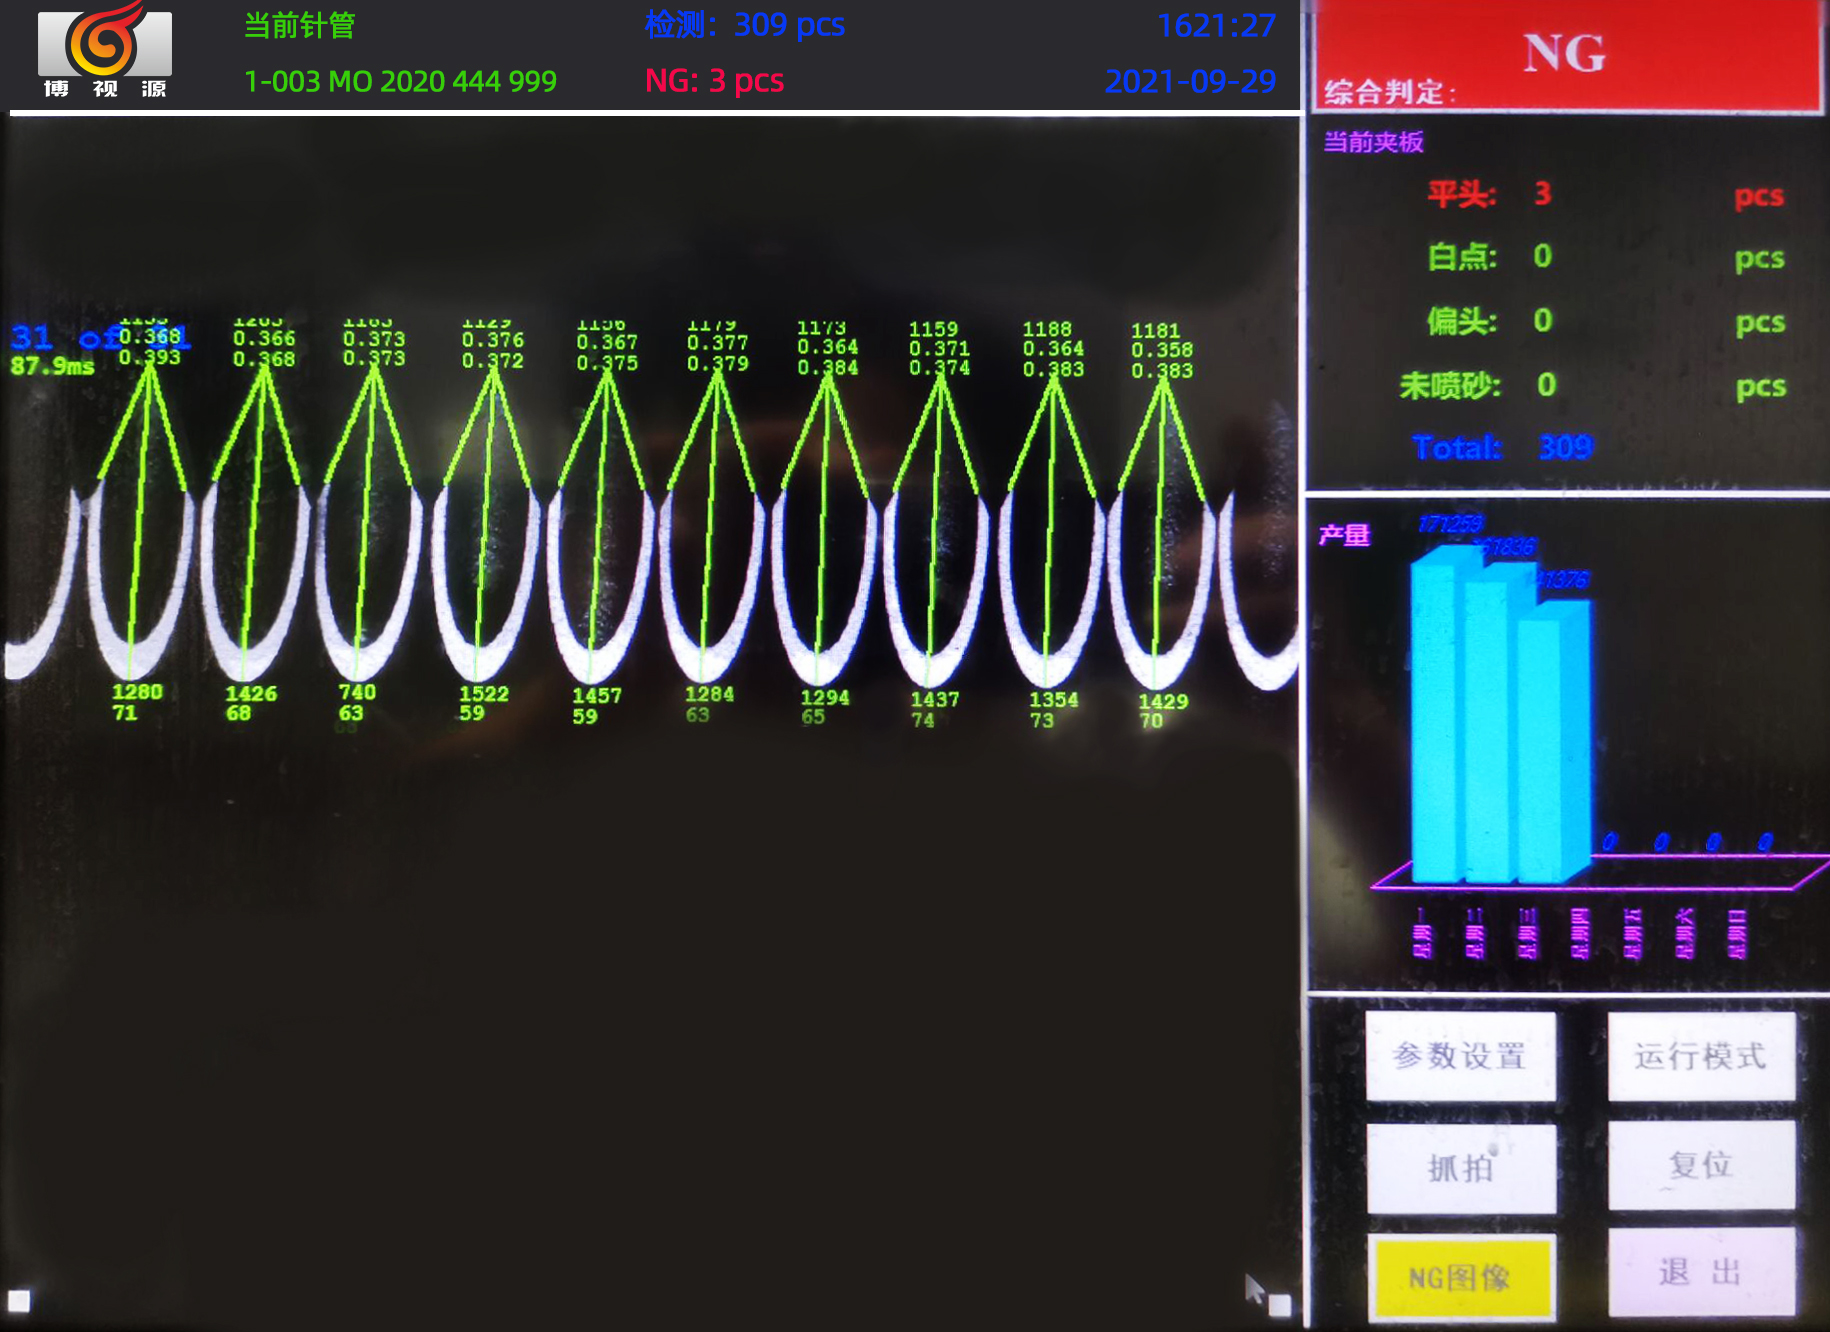
Task: Click the needle measurement 1426 68
Action: click(x=250, y=703)
